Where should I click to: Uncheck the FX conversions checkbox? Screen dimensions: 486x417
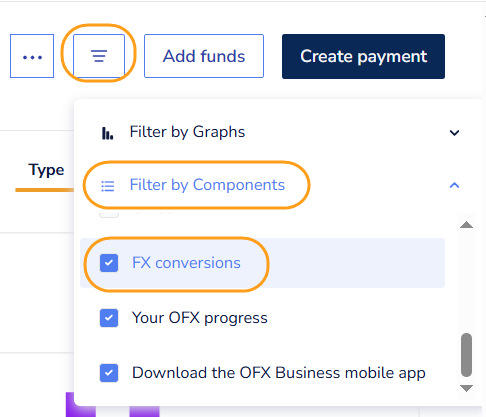[x=109, y=263]
